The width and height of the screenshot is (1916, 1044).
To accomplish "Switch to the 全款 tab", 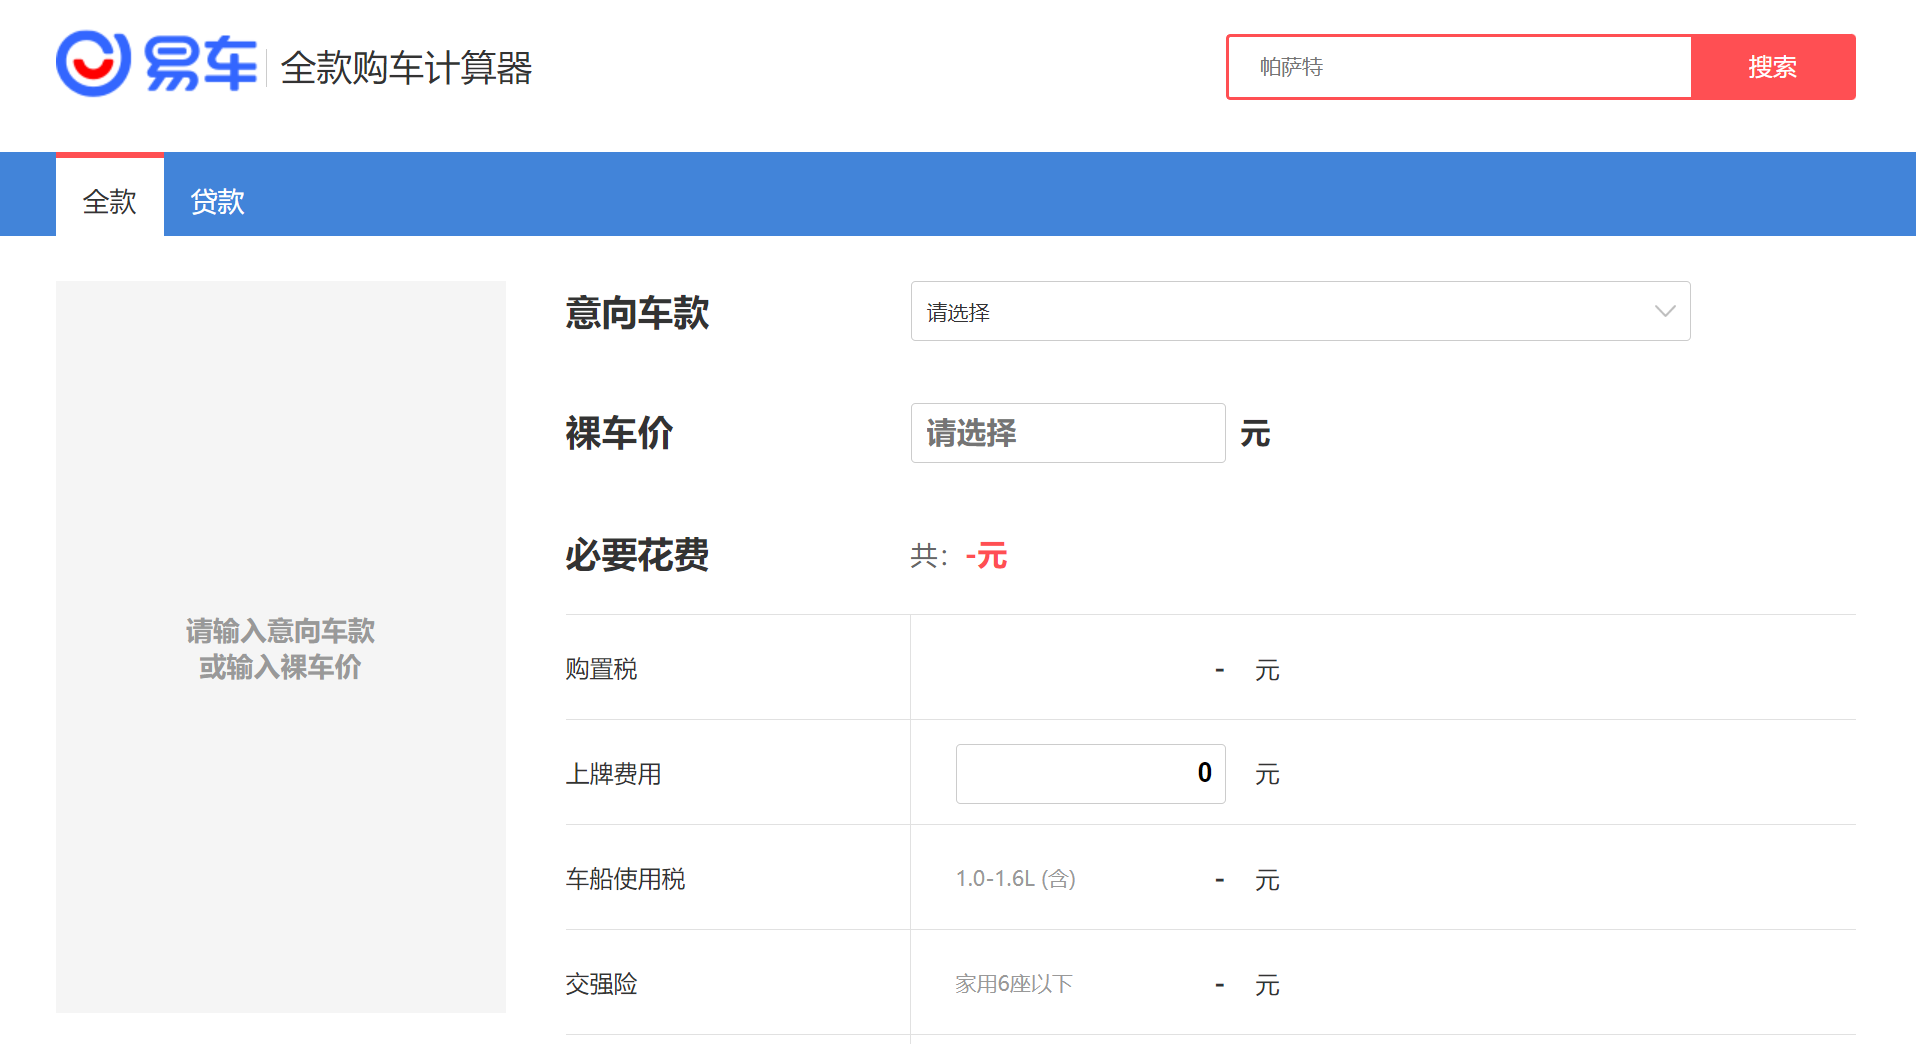I will pos(109,201).
